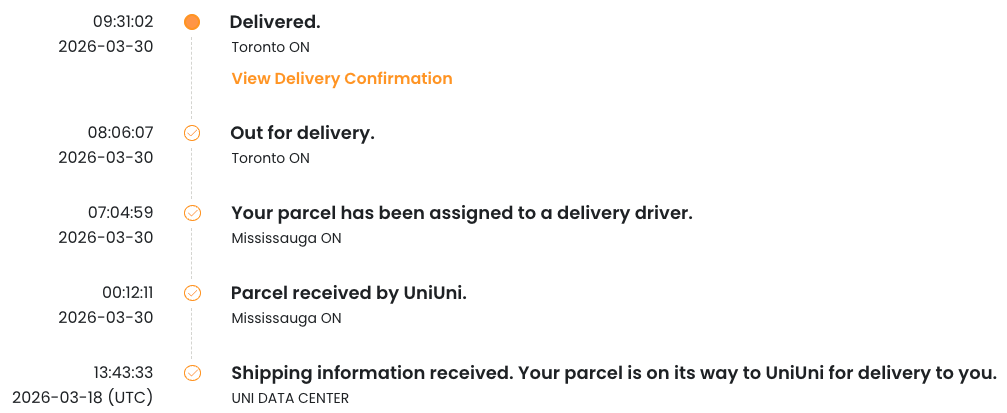Click Mississauga ON under Parcel received
Image resolution: width=1007 pixels, height=413 pixels.
[286, 318]
